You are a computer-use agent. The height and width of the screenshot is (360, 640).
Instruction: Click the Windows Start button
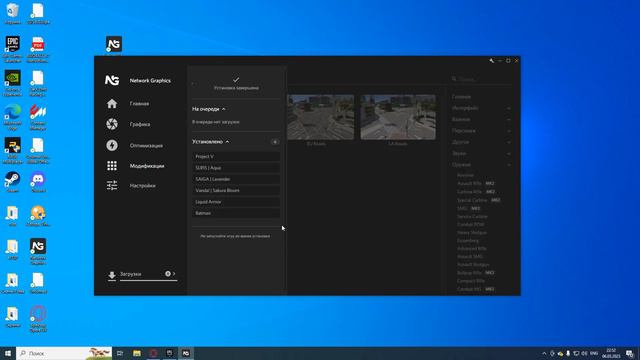tap(8, 353)
